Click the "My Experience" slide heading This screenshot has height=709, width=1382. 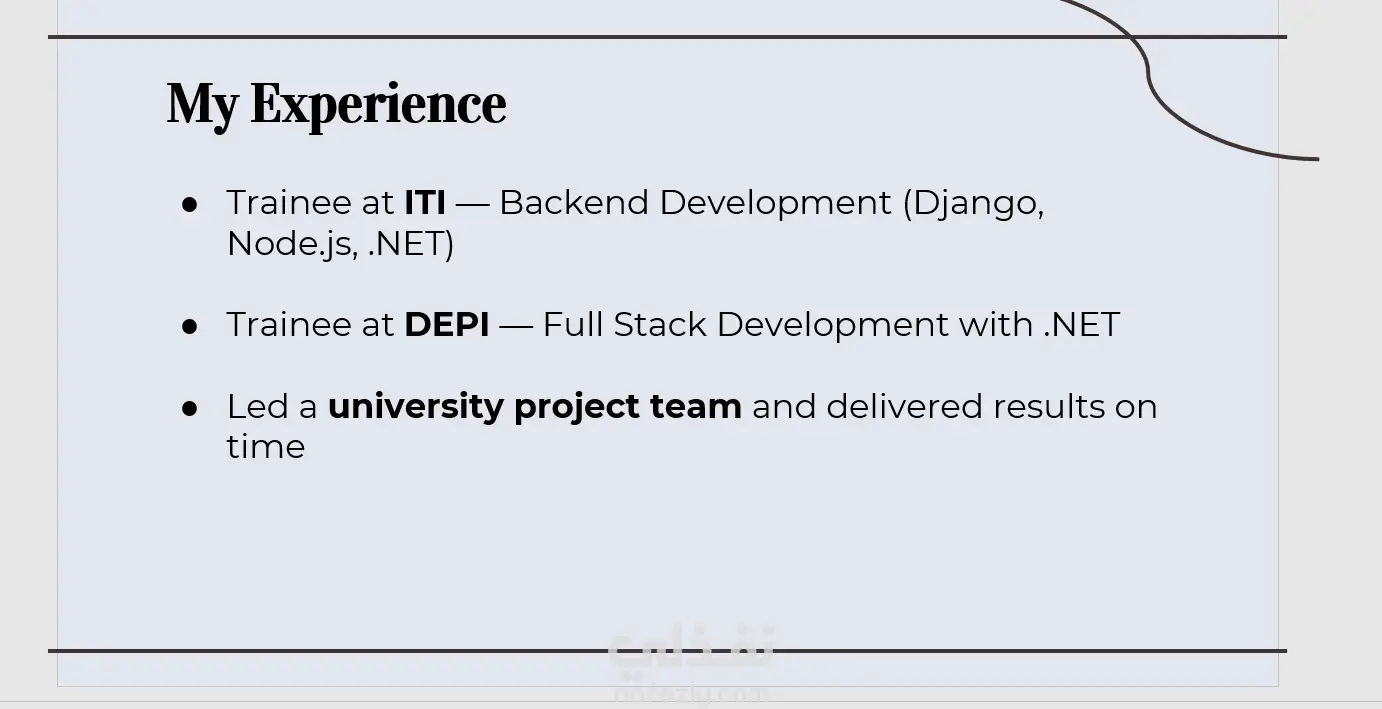[336, 104]
